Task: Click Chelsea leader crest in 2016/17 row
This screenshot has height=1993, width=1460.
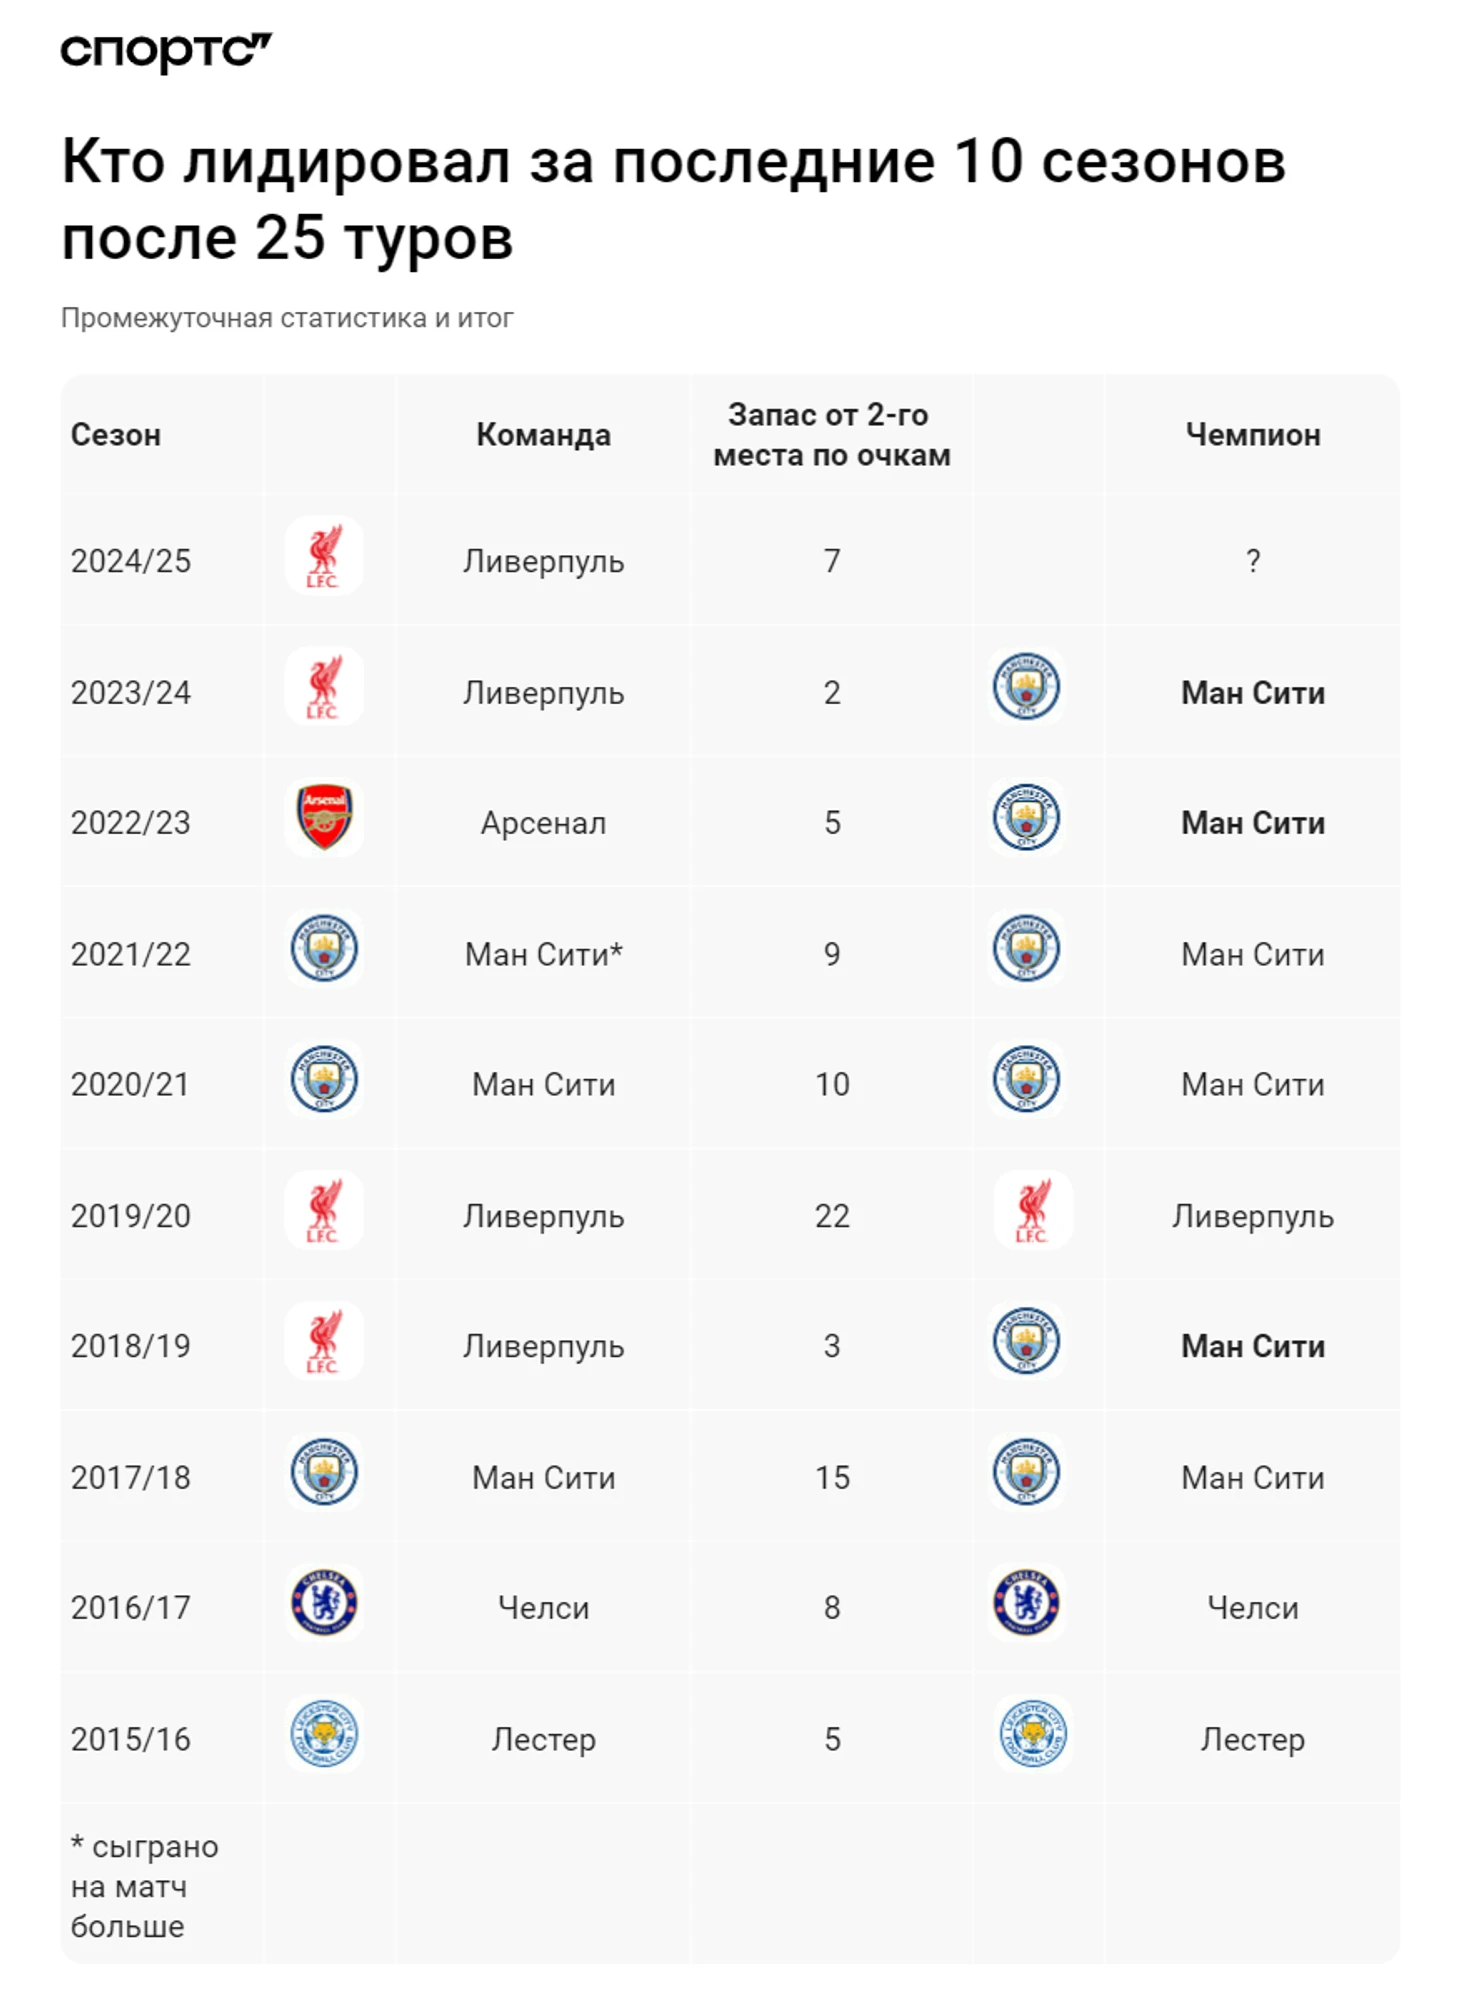Action: [324, 1603]
